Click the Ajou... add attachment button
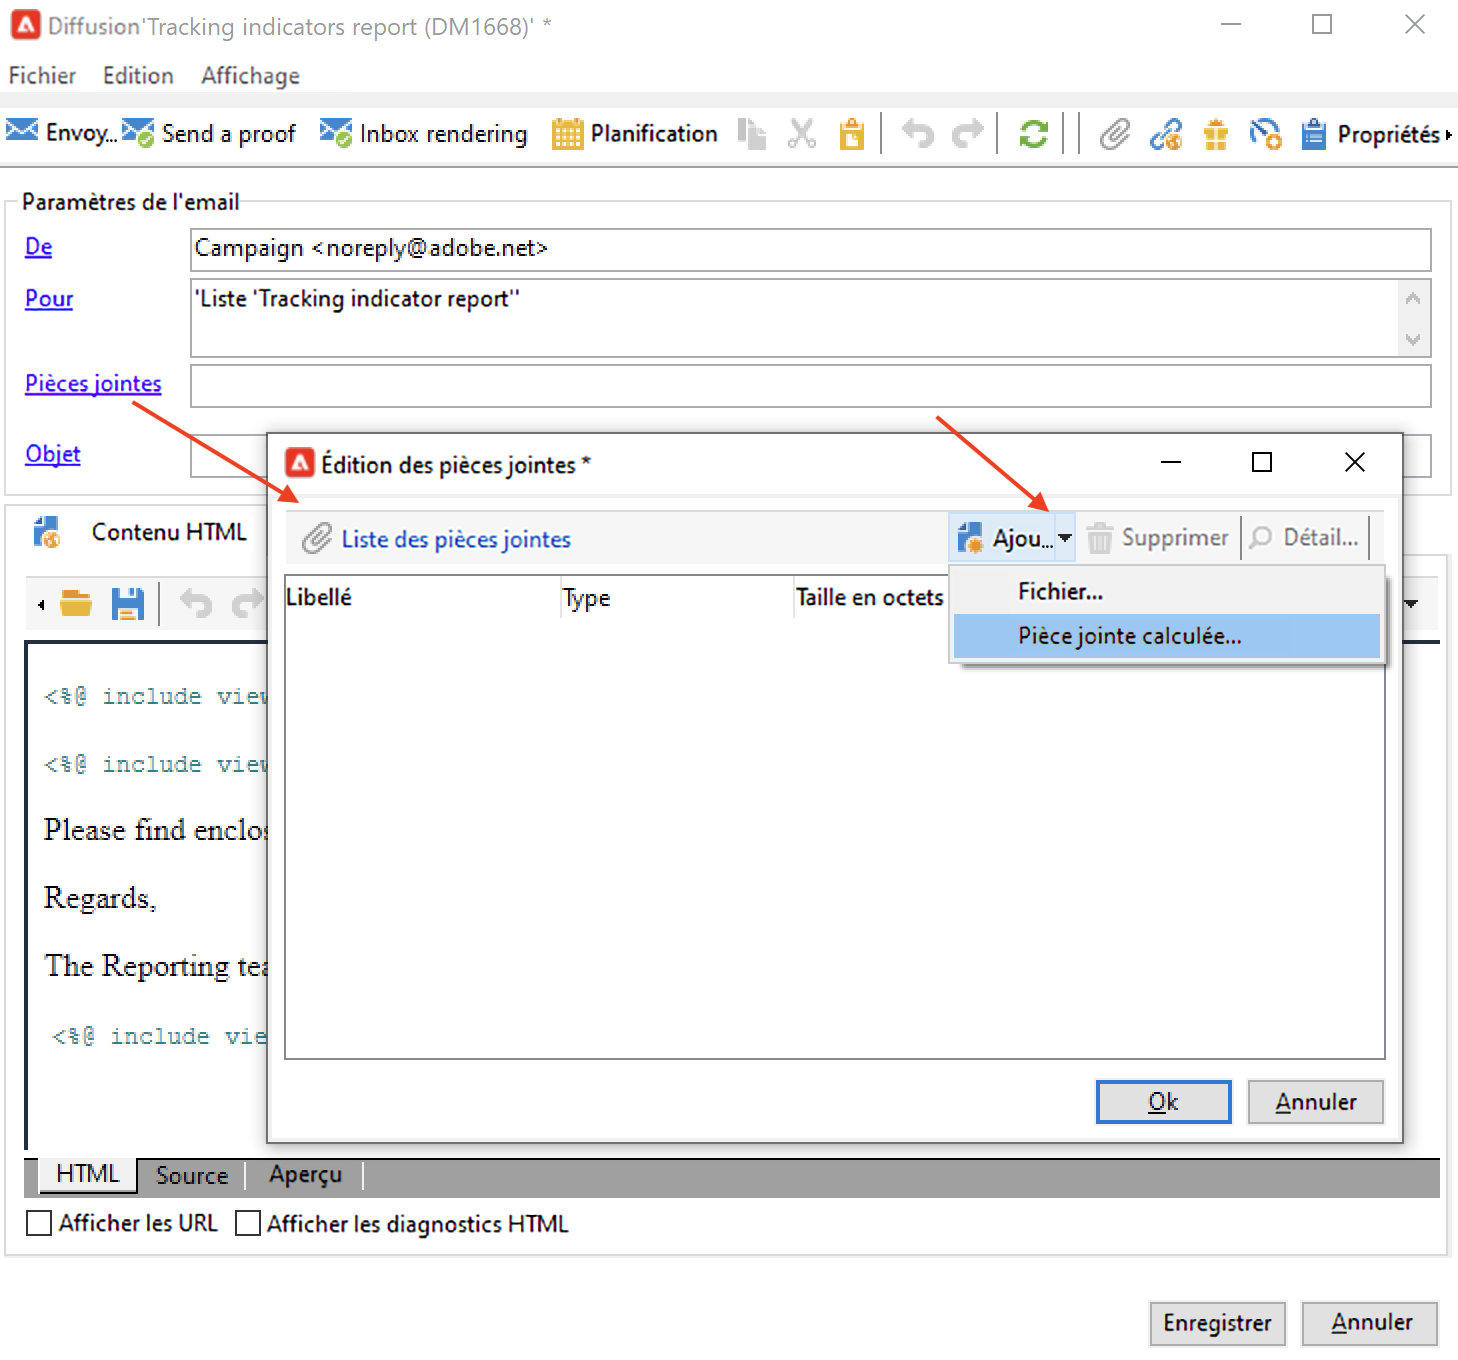 (1003, 538)
